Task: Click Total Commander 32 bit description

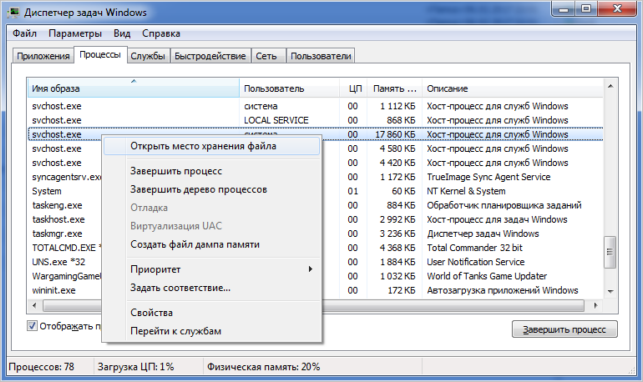Action: click(474, 248)
